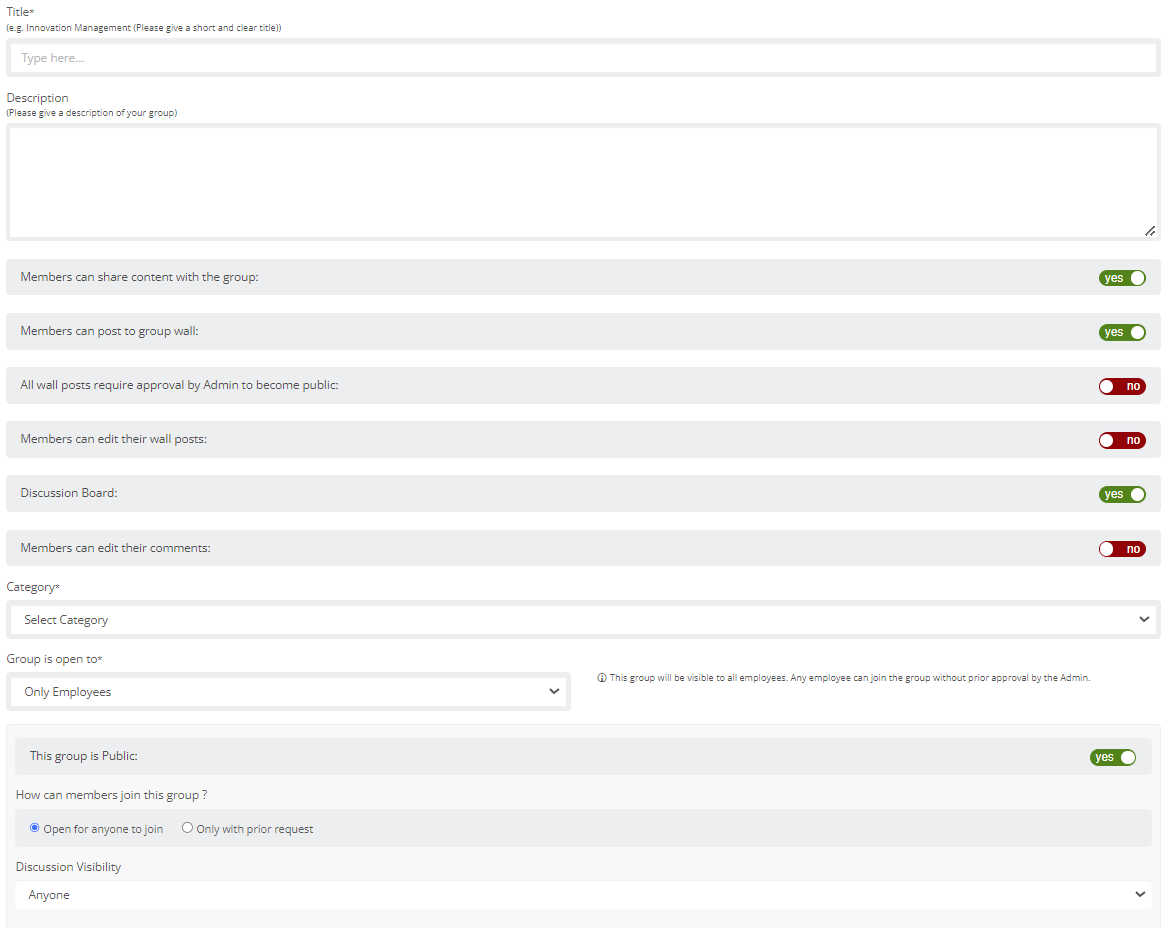Select "Only with prior request" option
This screenshot has height=928, width=1168.
[x=187, y=828]
